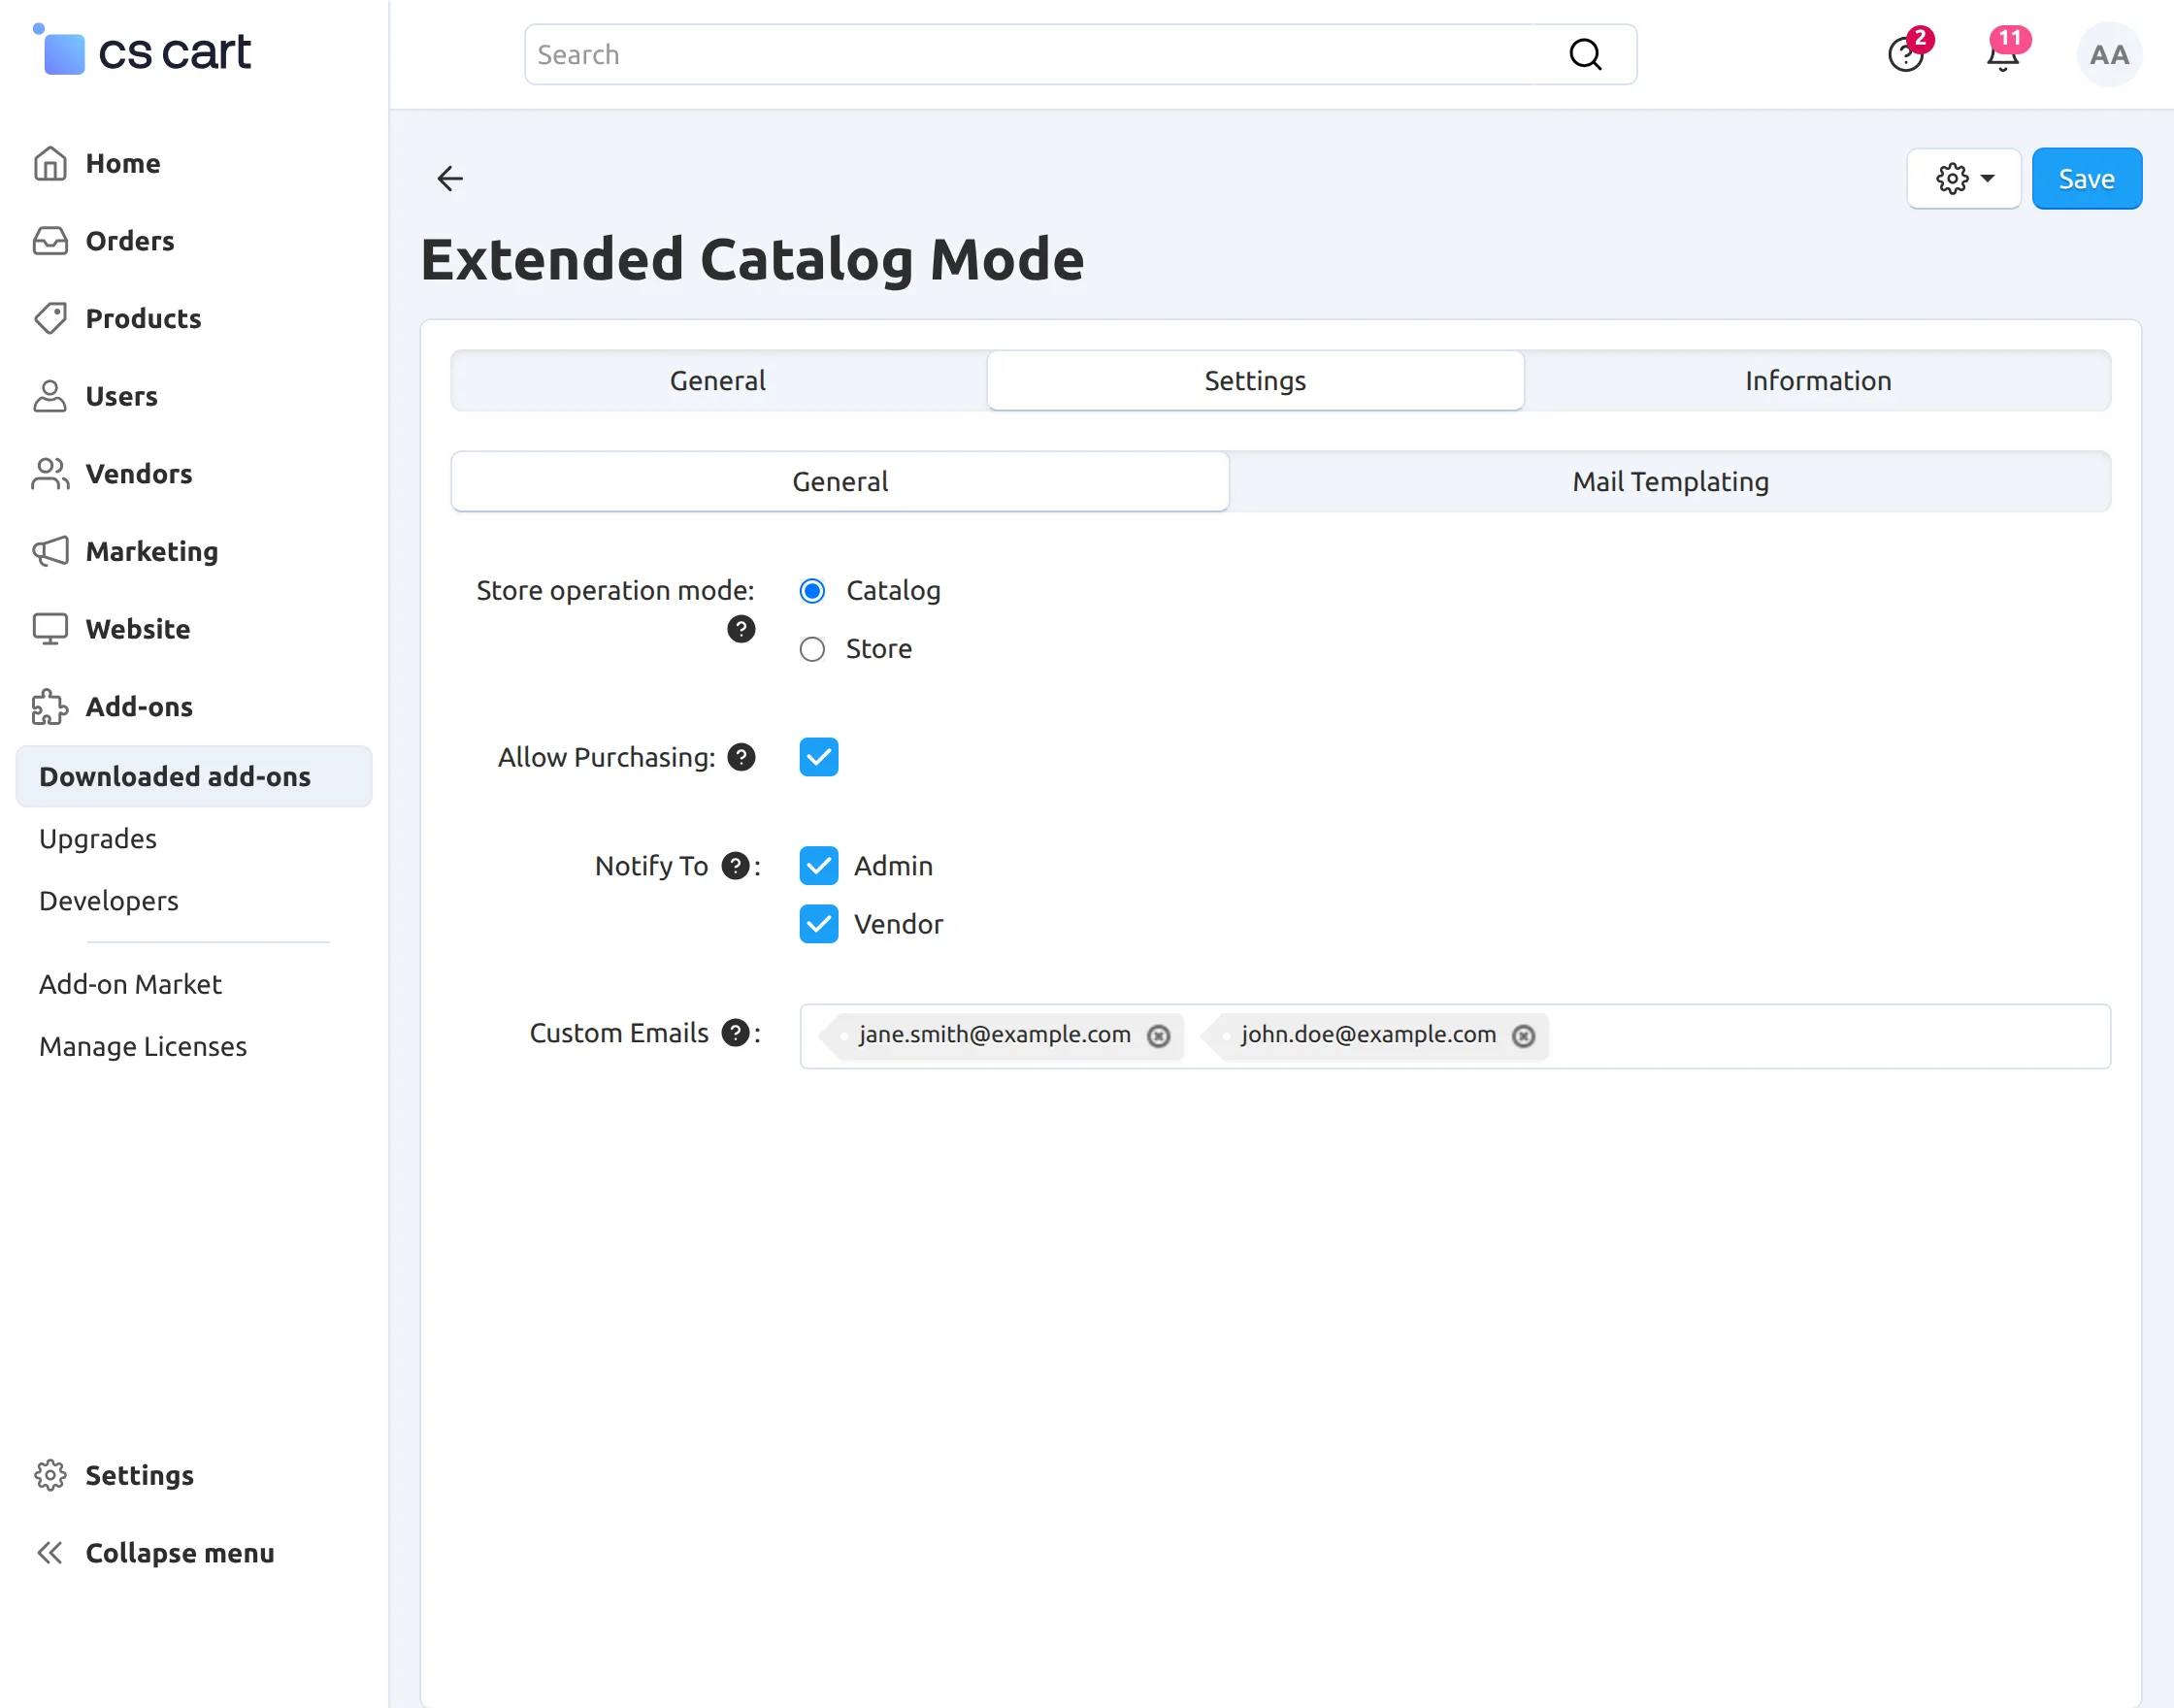Click the Website monitor icon
Screen dimensions: 2174x1708
[50, 629]
